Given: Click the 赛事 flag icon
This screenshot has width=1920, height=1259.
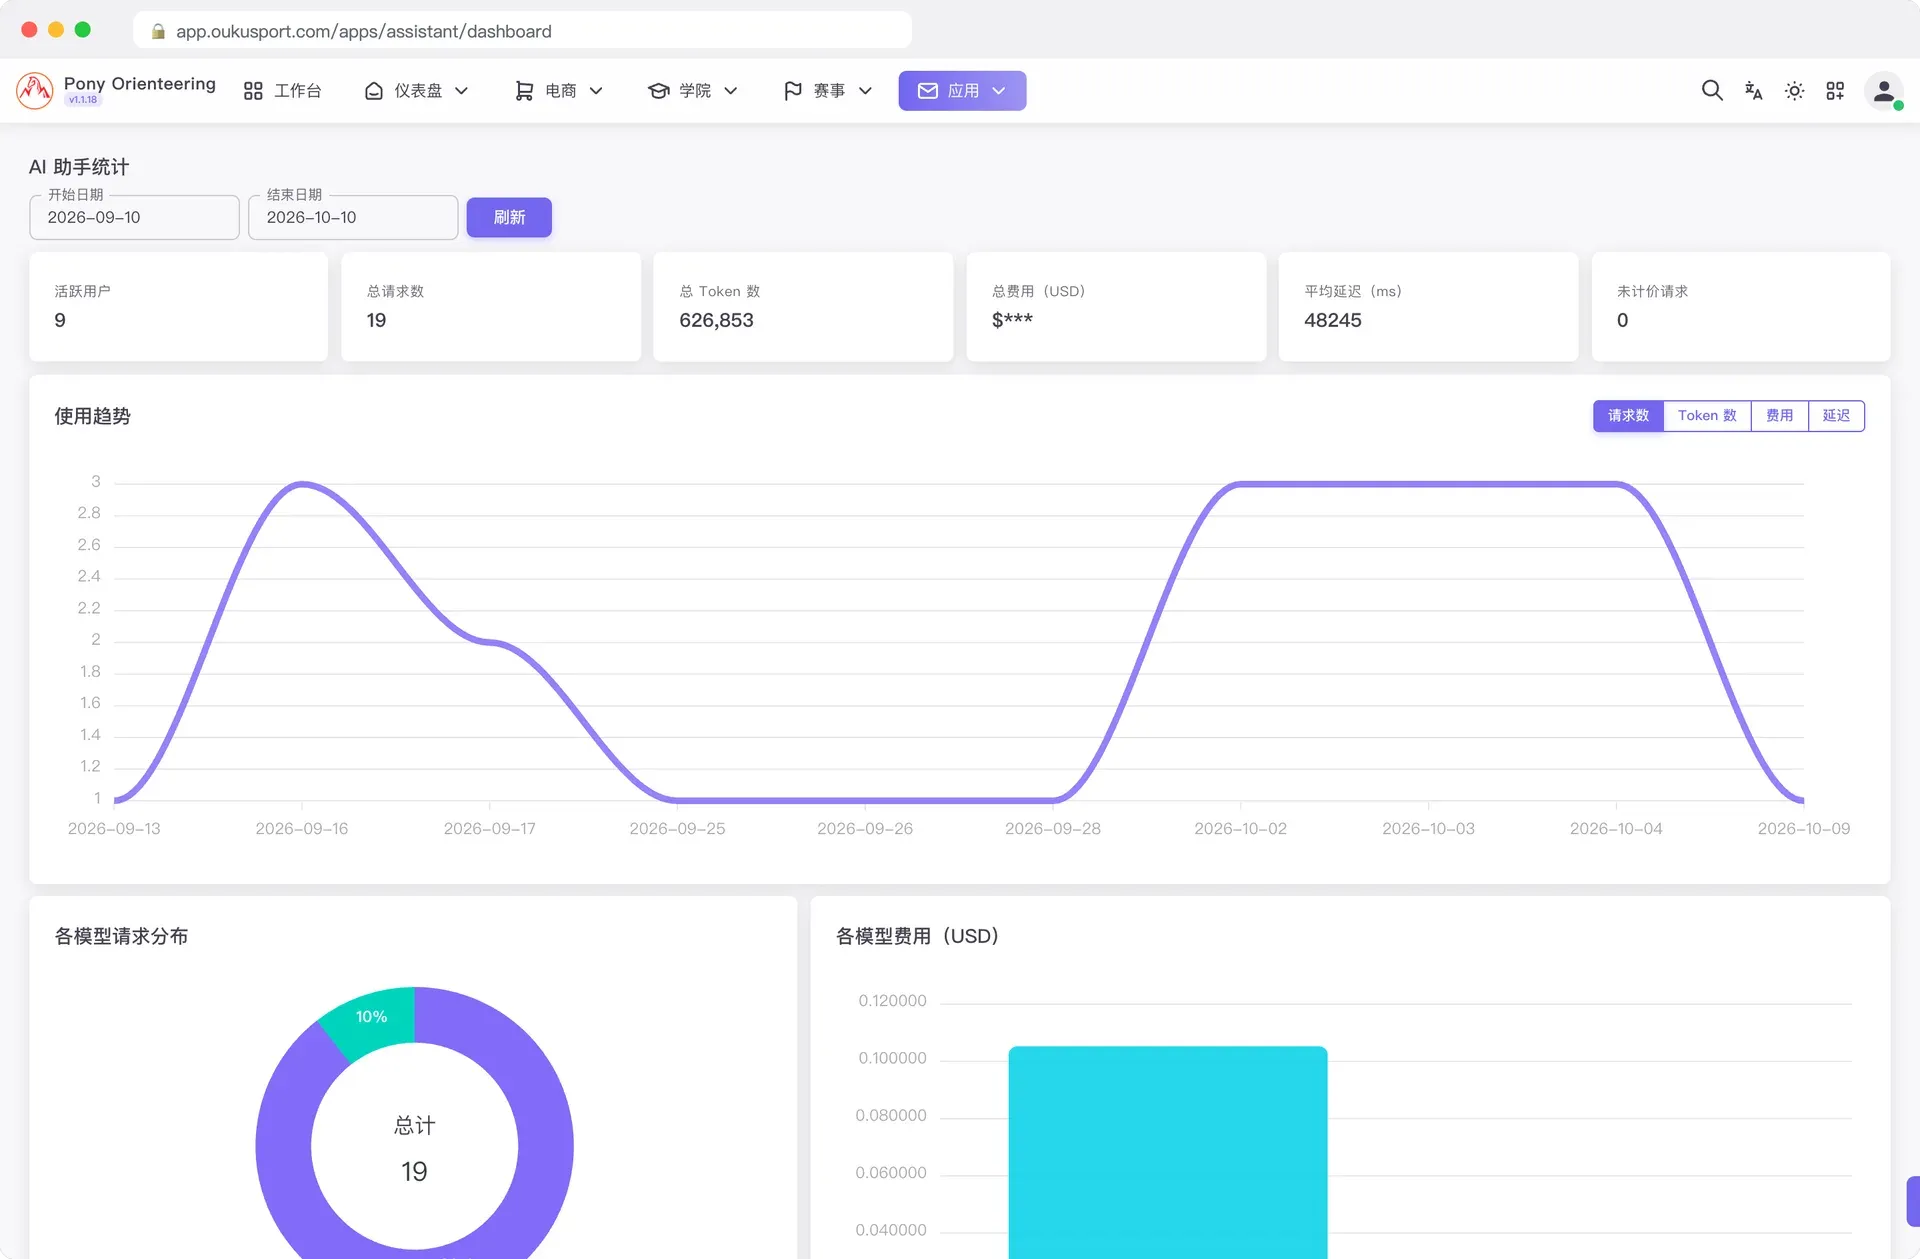Looking at the screenshot, I should click(x=793, y=91).
